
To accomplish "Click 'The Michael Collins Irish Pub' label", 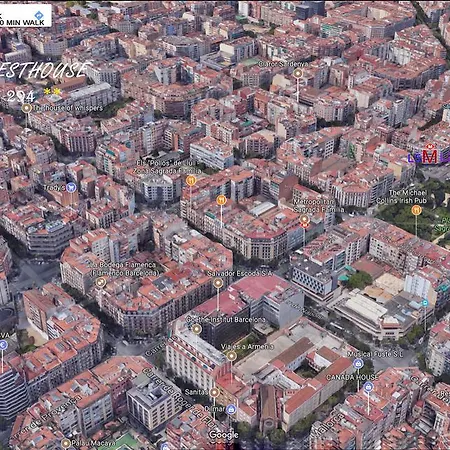I will (402, 197).
